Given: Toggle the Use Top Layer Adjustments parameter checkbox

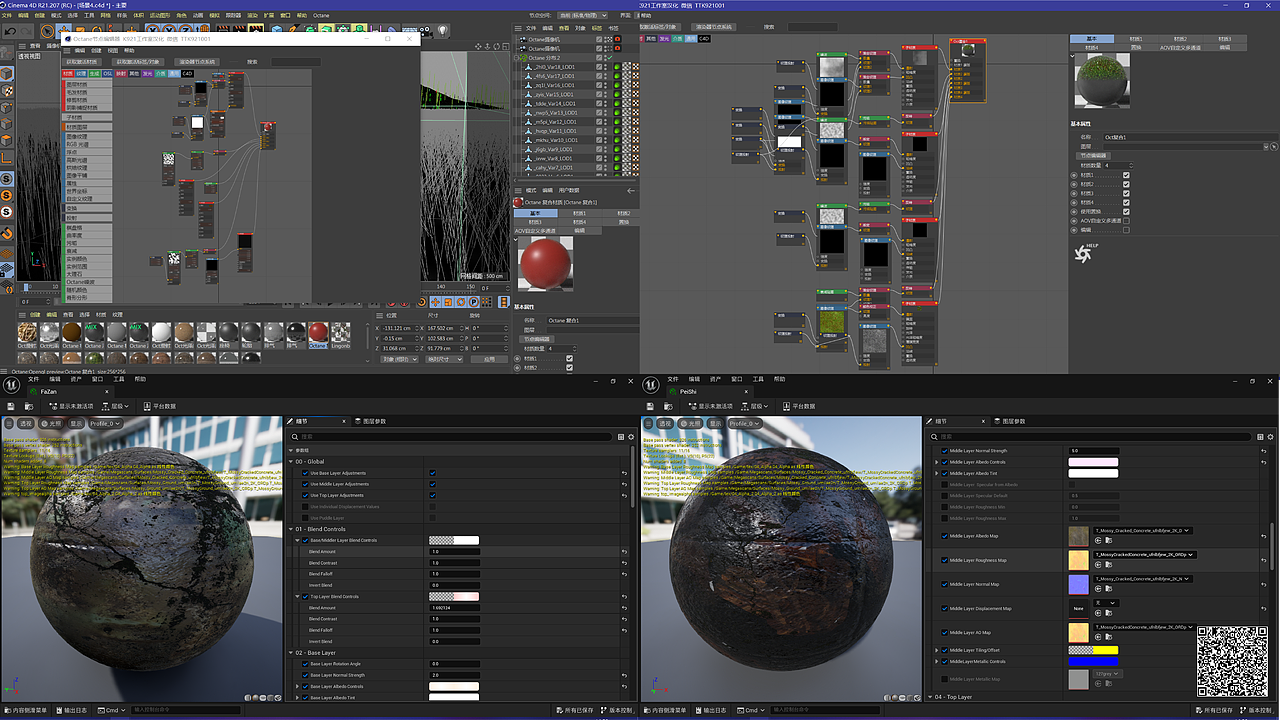Looking at the screenshot, I should pos(305,495).
